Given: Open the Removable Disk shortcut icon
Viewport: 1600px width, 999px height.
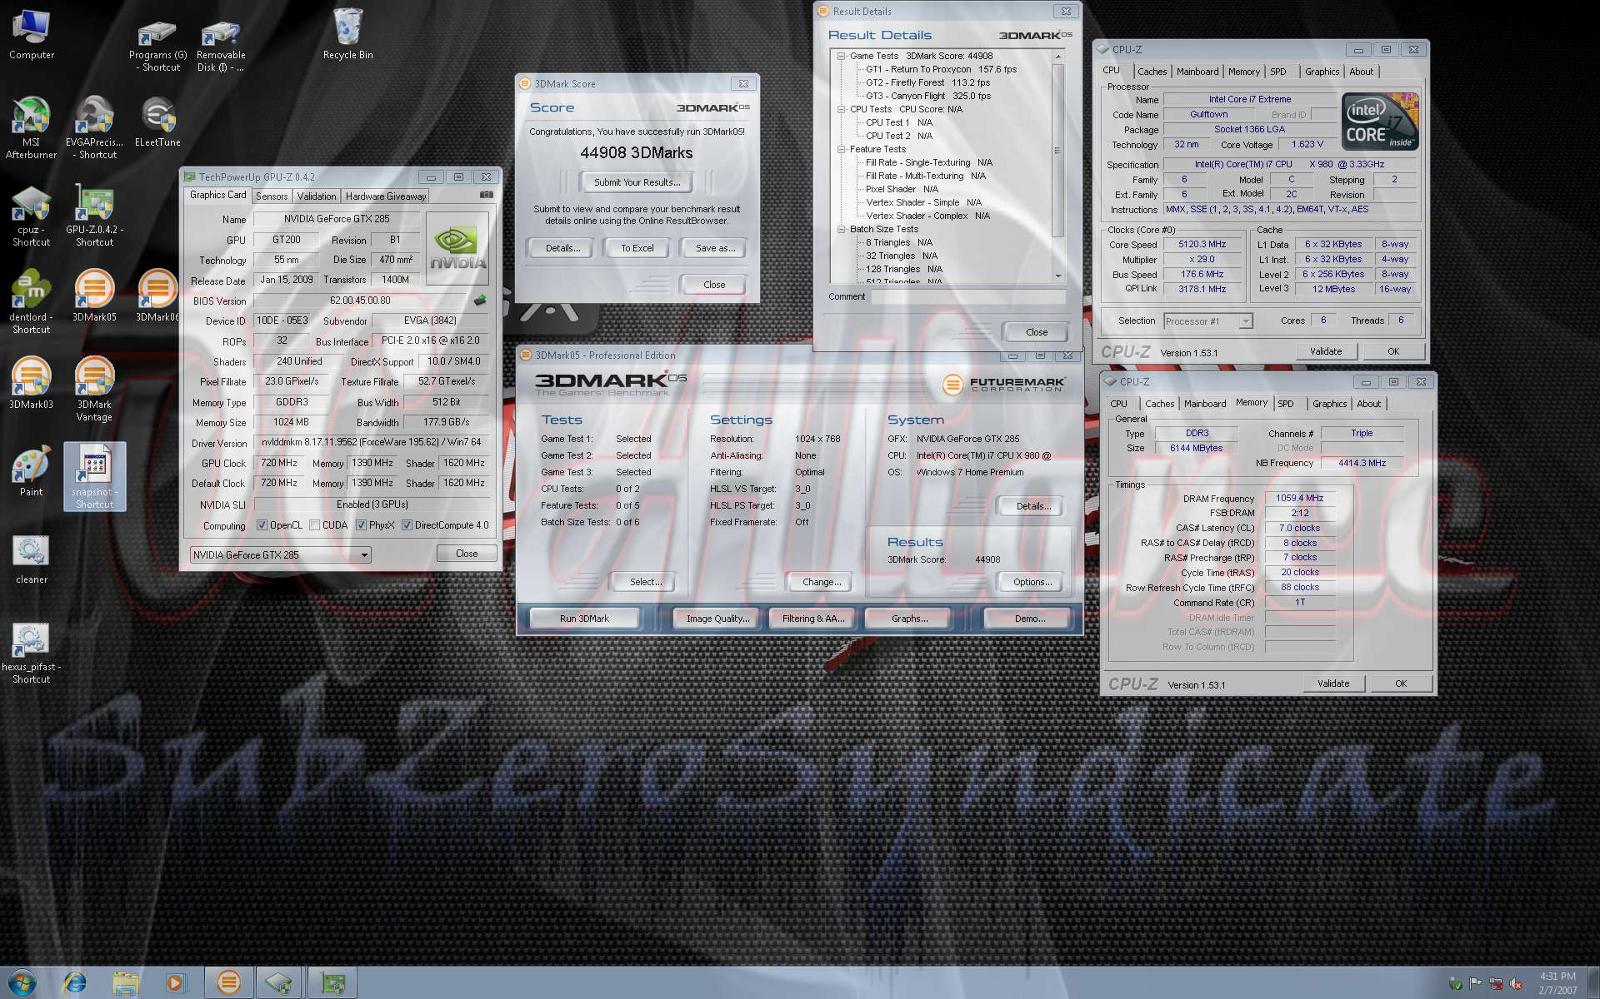Looking at the screenshot, I should tap(220, 46).
